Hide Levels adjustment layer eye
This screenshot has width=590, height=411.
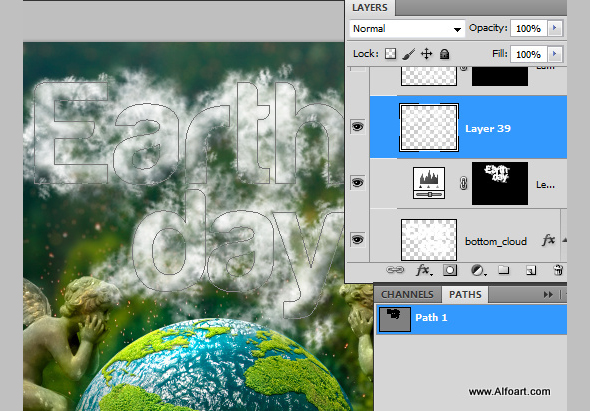coord(357,183)
